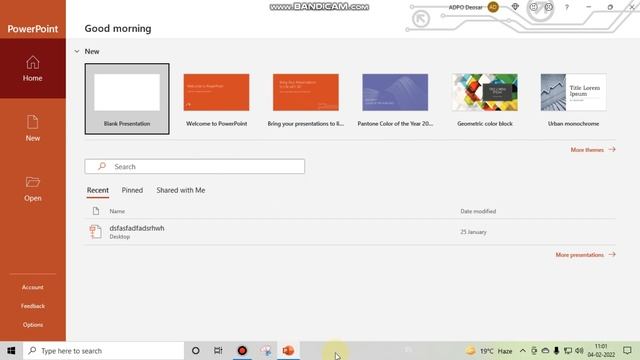This screenshot has height=360, width=640.
Task: Open PowerPoint Options
Action: [x=33, y=325]
